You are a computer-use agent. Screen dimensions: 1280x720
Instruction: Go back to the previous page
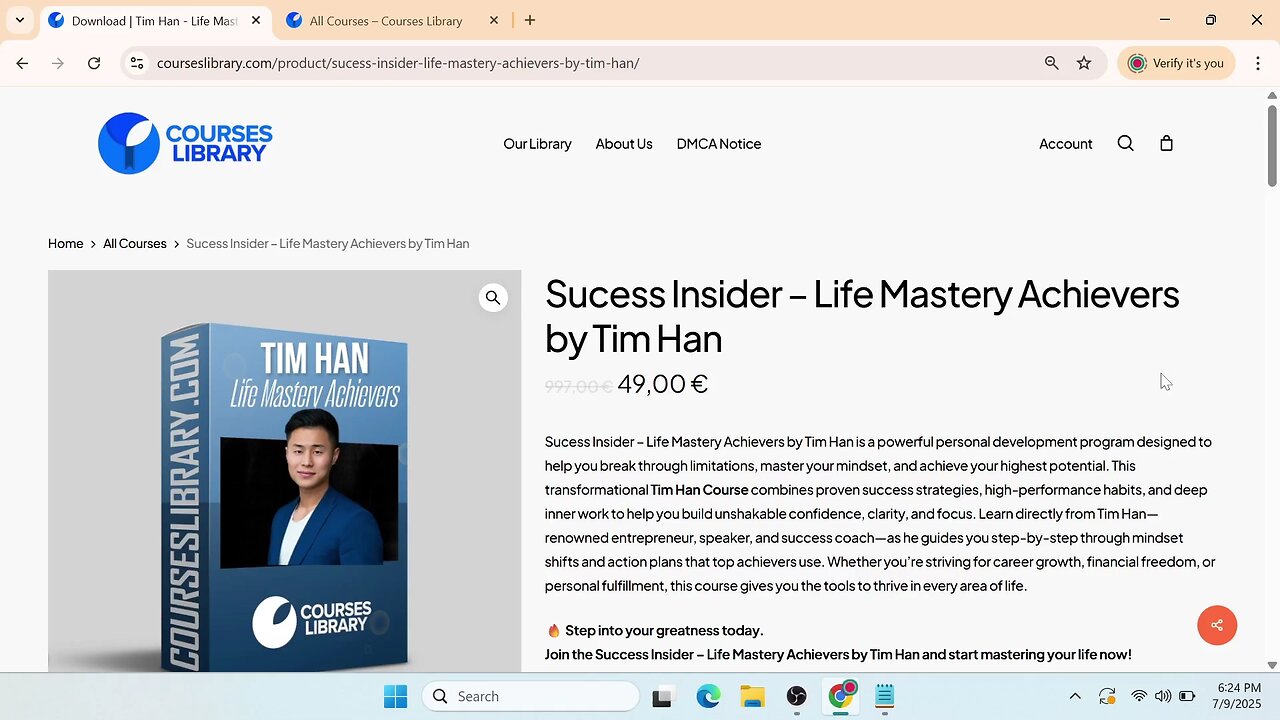point(22,63)
